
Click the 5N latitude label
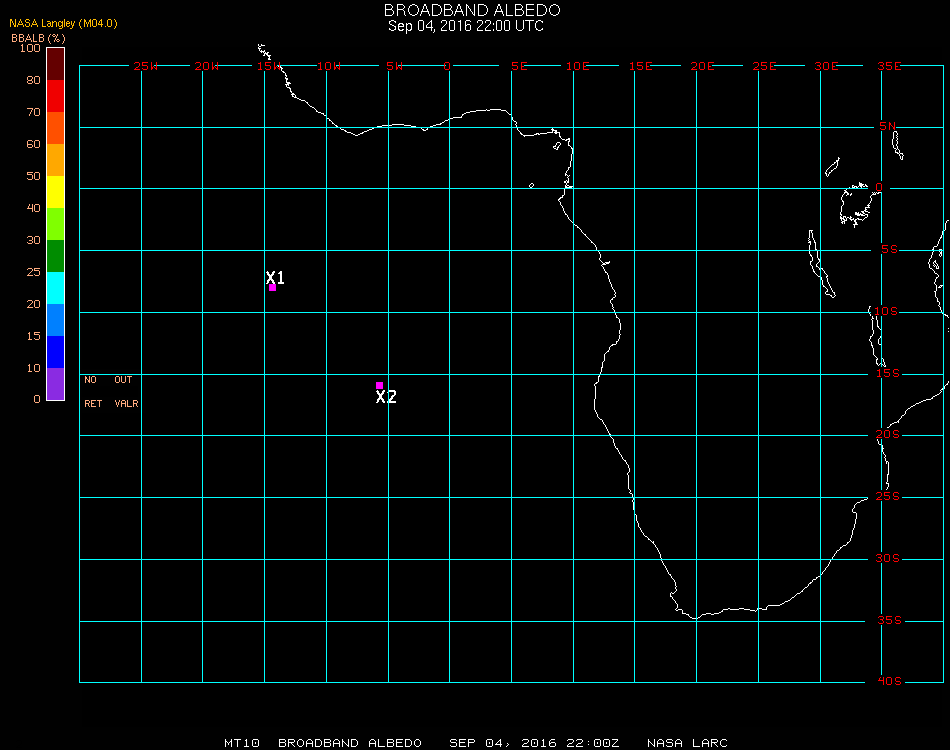[887, 126]
